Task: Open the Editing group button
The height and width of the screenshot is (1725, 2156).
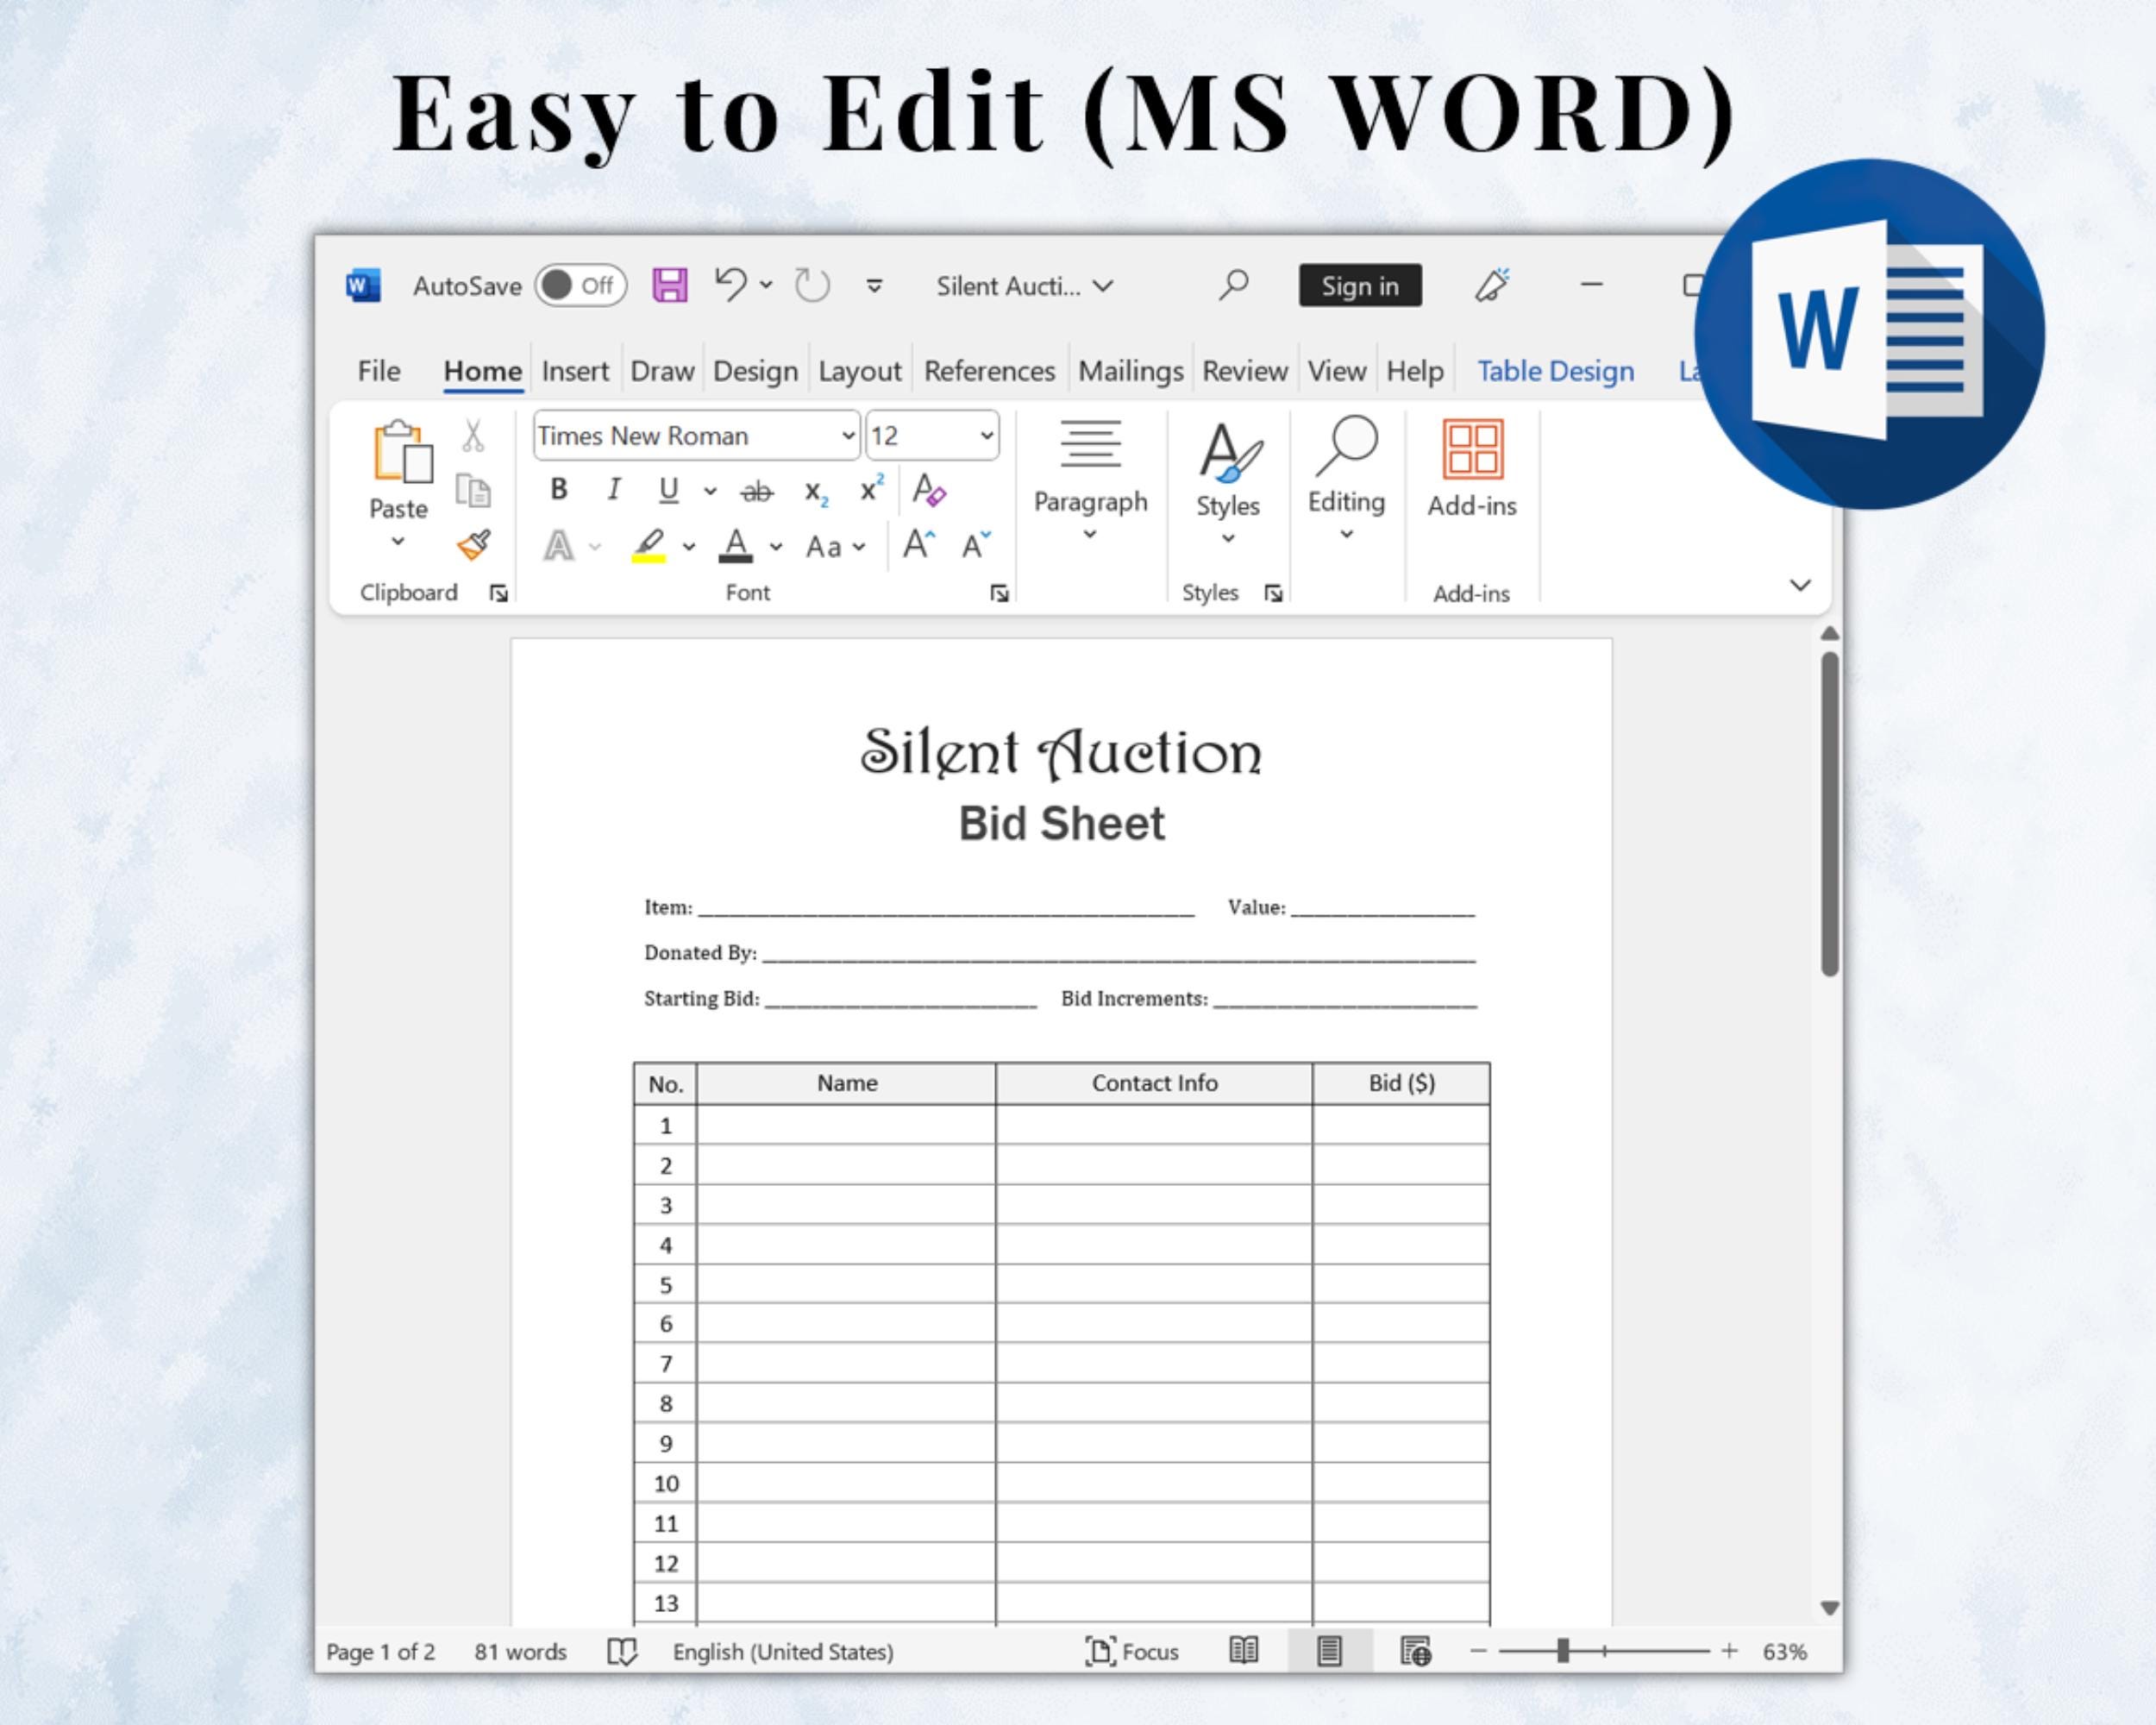Action: click(1346, 479)
